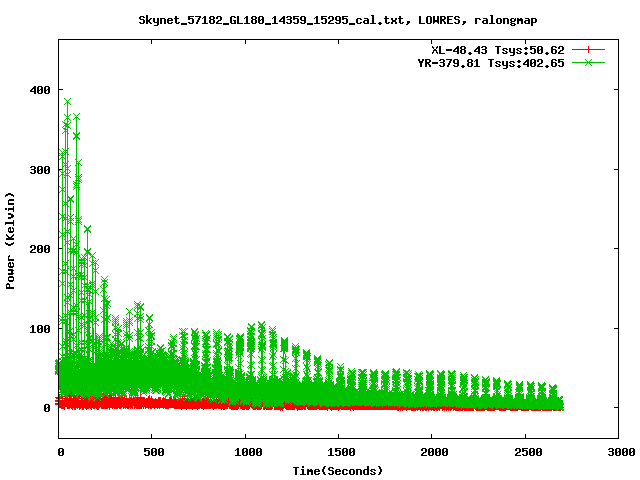Click the x-axis tick label 500
Viewport: 640px width, 480px height.
click(x=154, y=452)
